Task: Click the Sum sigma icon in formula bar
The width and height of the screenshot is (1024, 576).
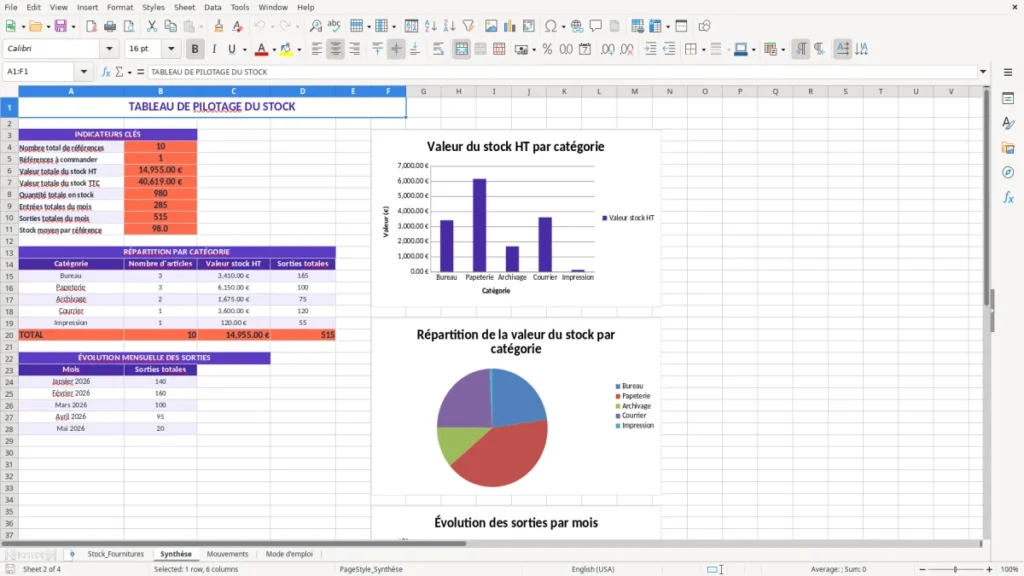Action: 119,72
